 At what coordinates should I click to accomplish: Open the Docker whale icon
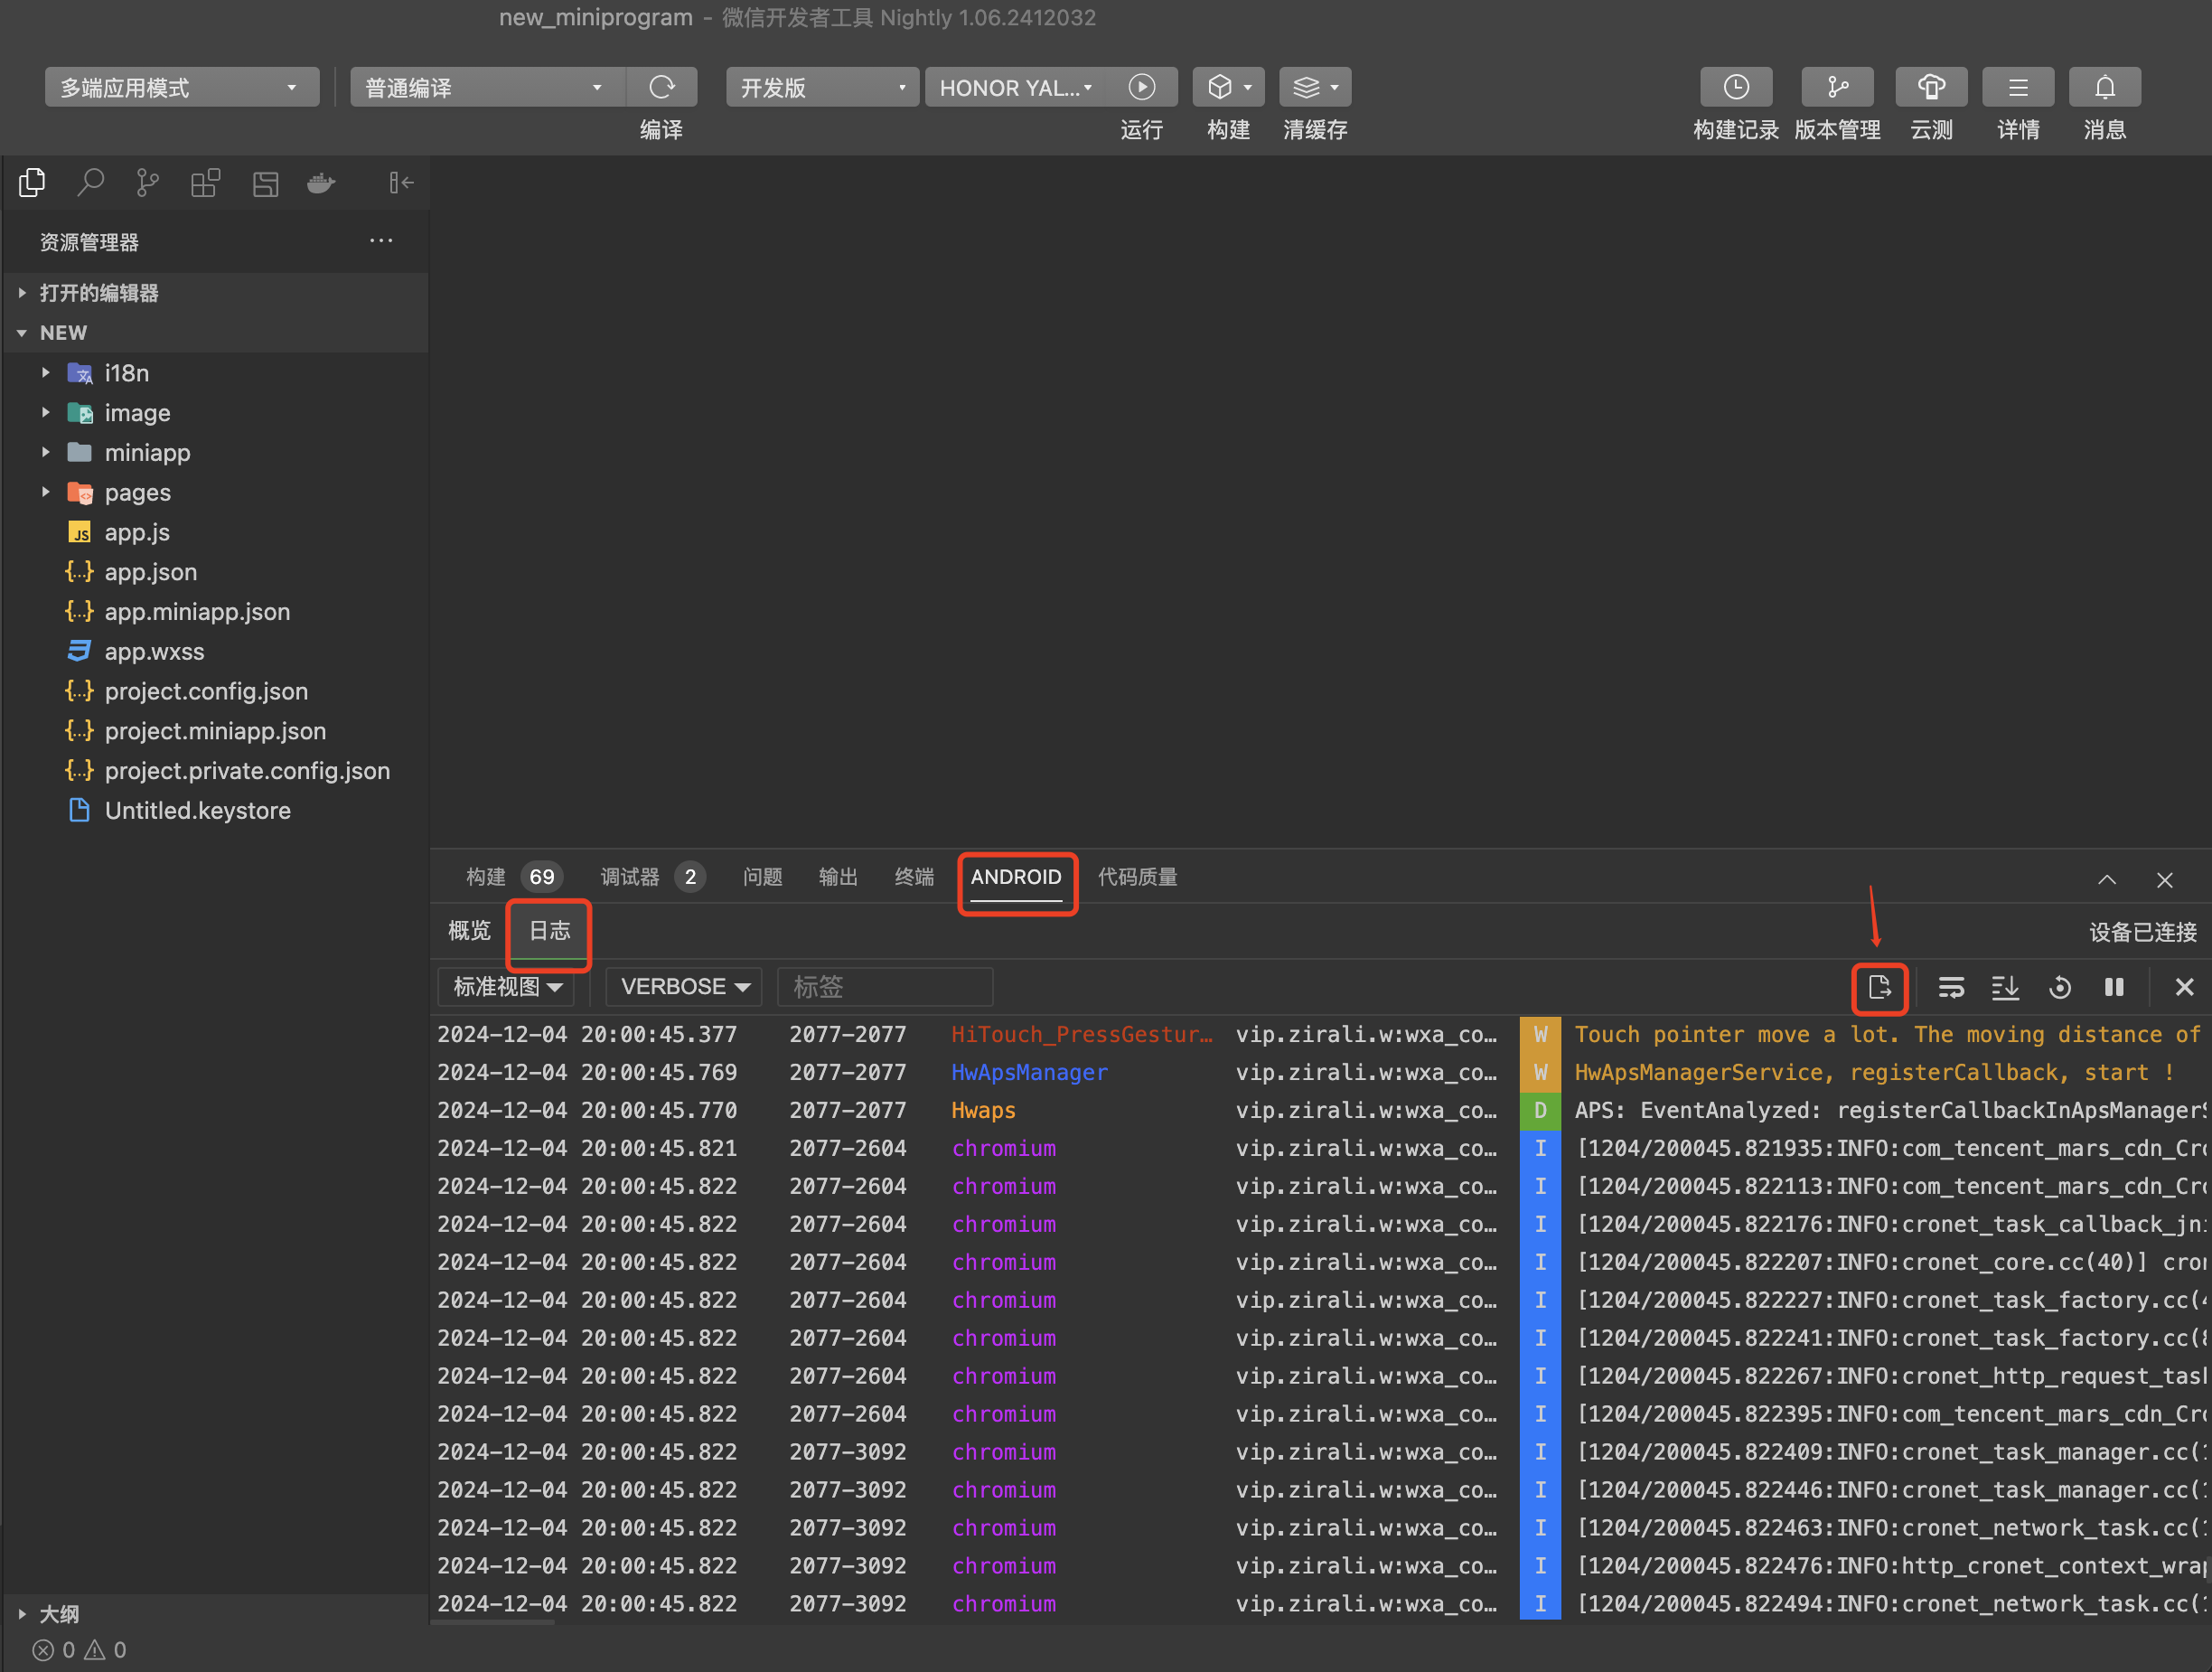coord(321,183)
